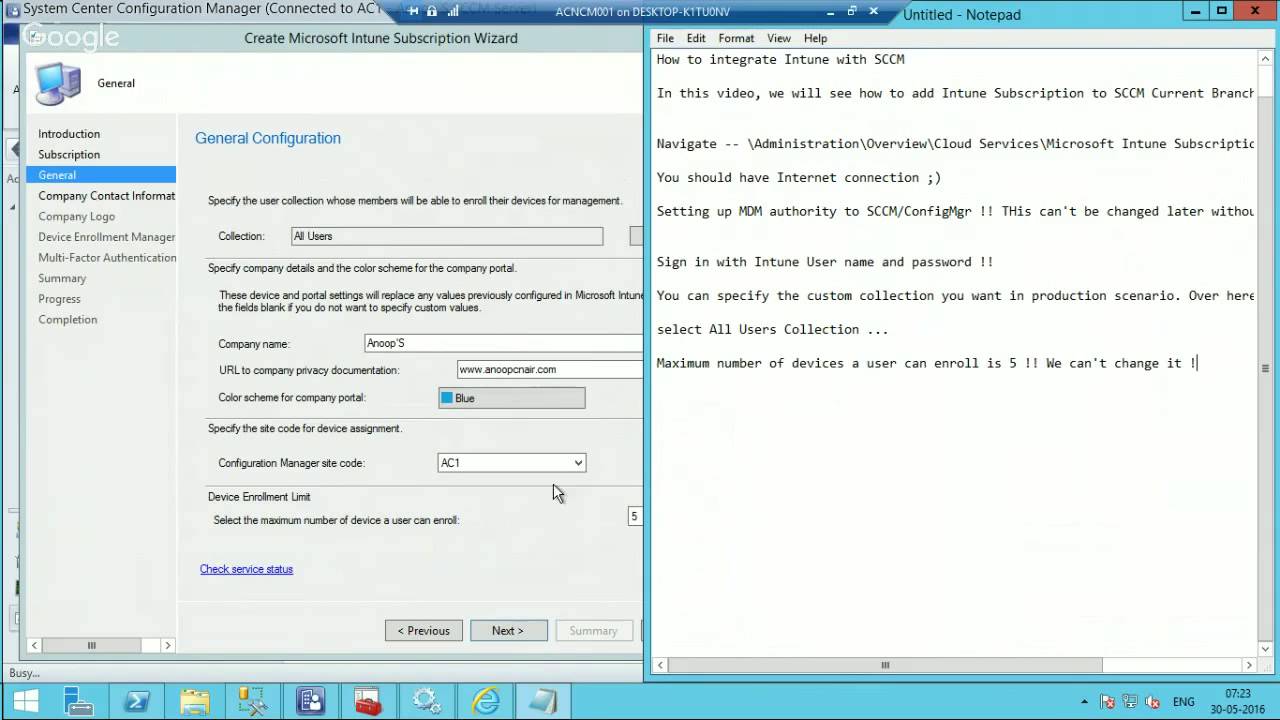Go to the Introduction wizard step
The width and height of the screenshot is (1280, 720).
pos(69,134)
